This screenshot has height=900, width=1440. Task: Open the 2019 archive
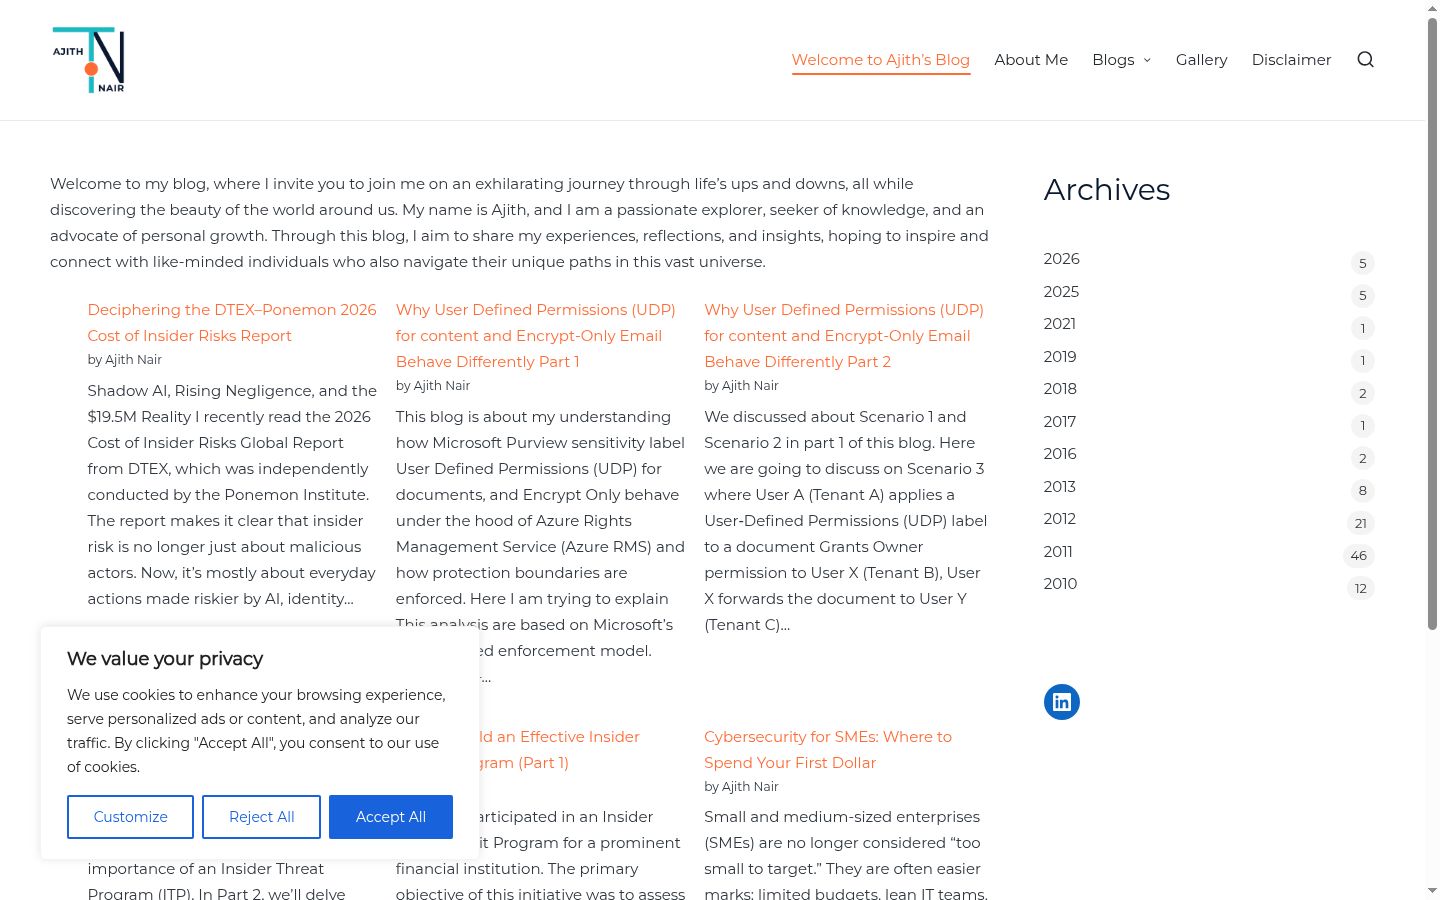pyautogui.click(x=1060, y=357)
